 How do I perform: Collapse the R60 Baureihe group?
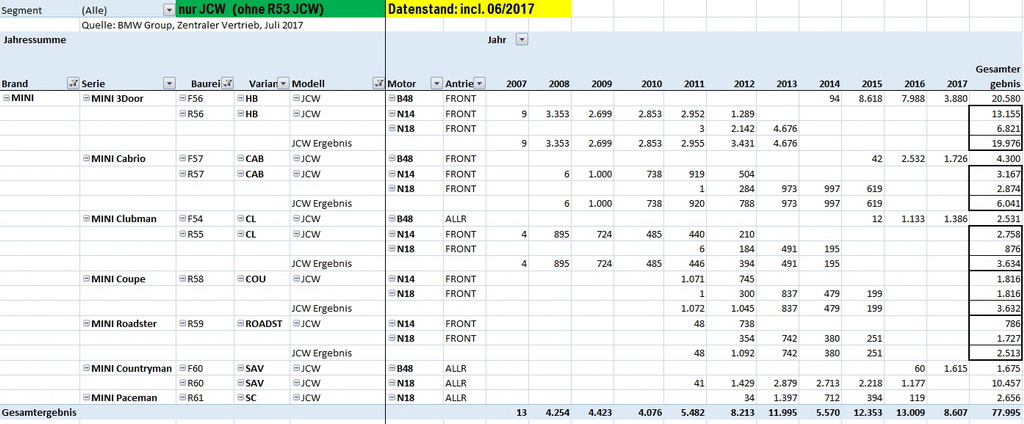click(x=182, y=383)
